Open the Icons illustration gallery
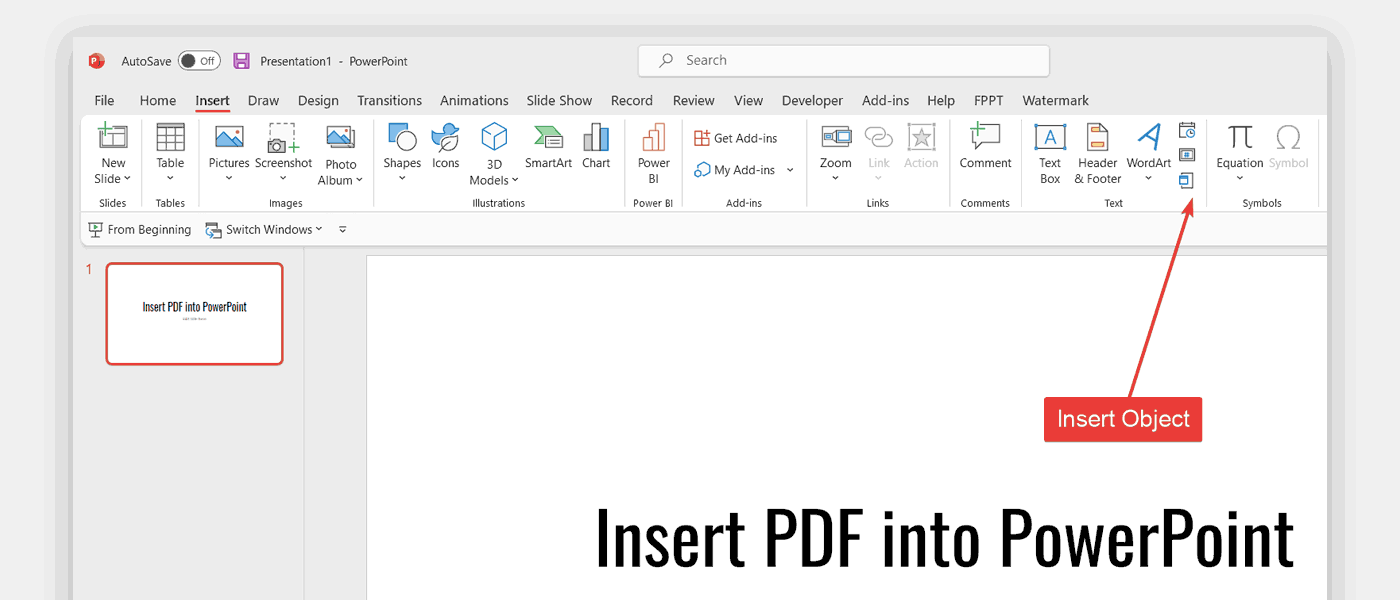 (446, 147)
